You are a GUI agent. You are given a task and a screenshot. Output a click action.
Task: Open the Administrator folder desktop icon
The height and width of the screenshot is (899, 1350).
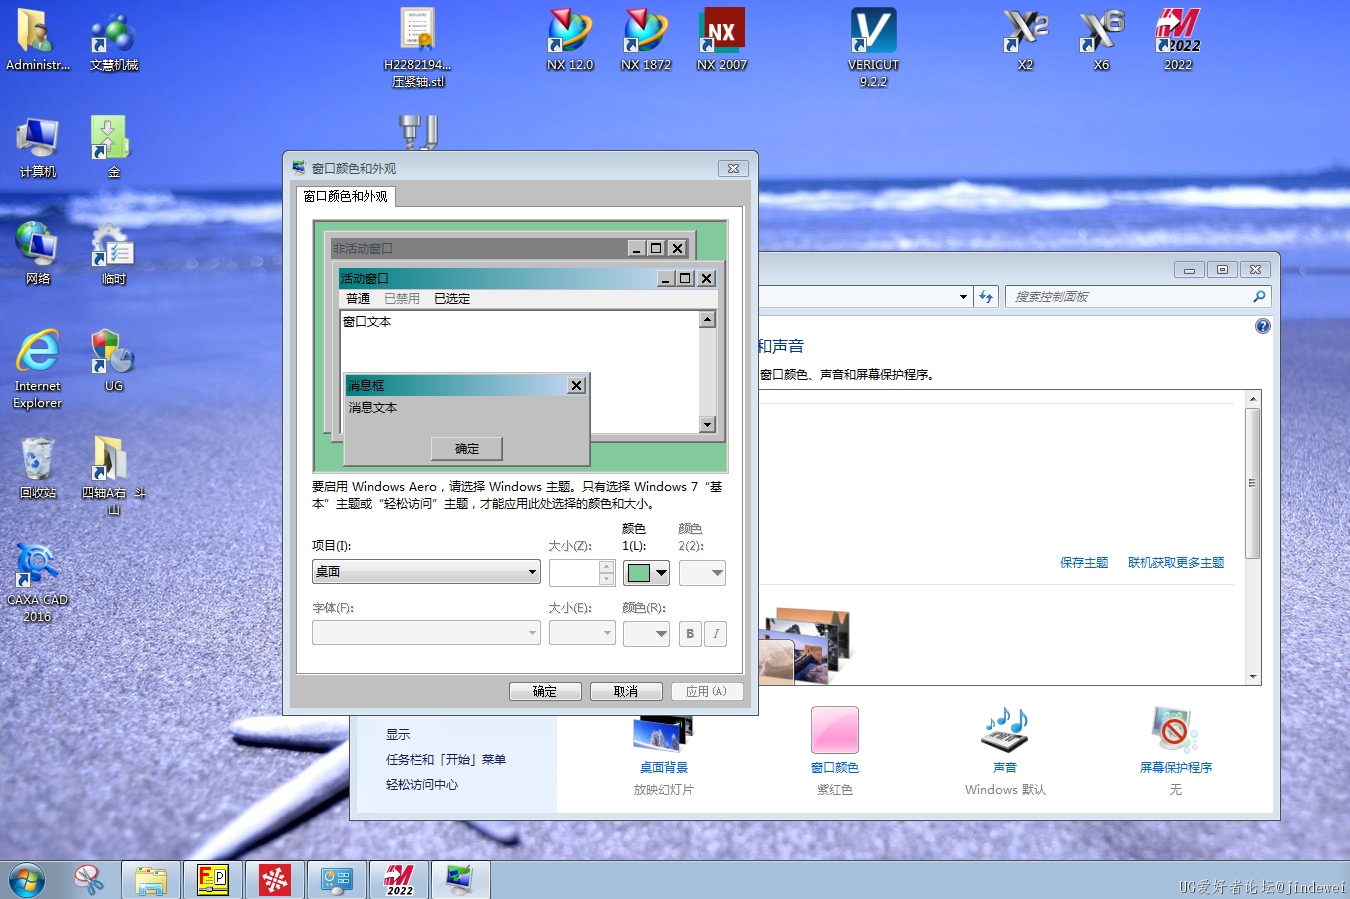coord(37,40)
